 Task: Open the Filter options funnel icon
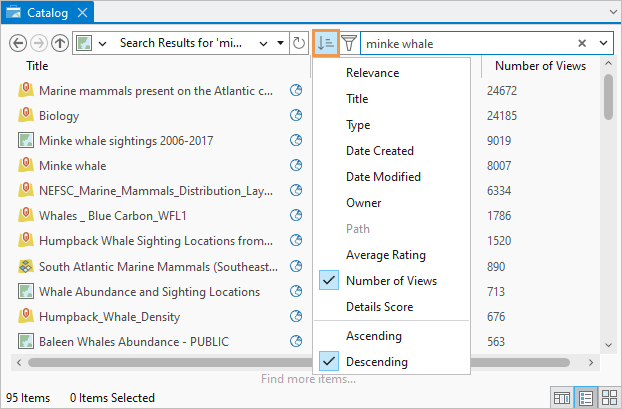(348, 44)
